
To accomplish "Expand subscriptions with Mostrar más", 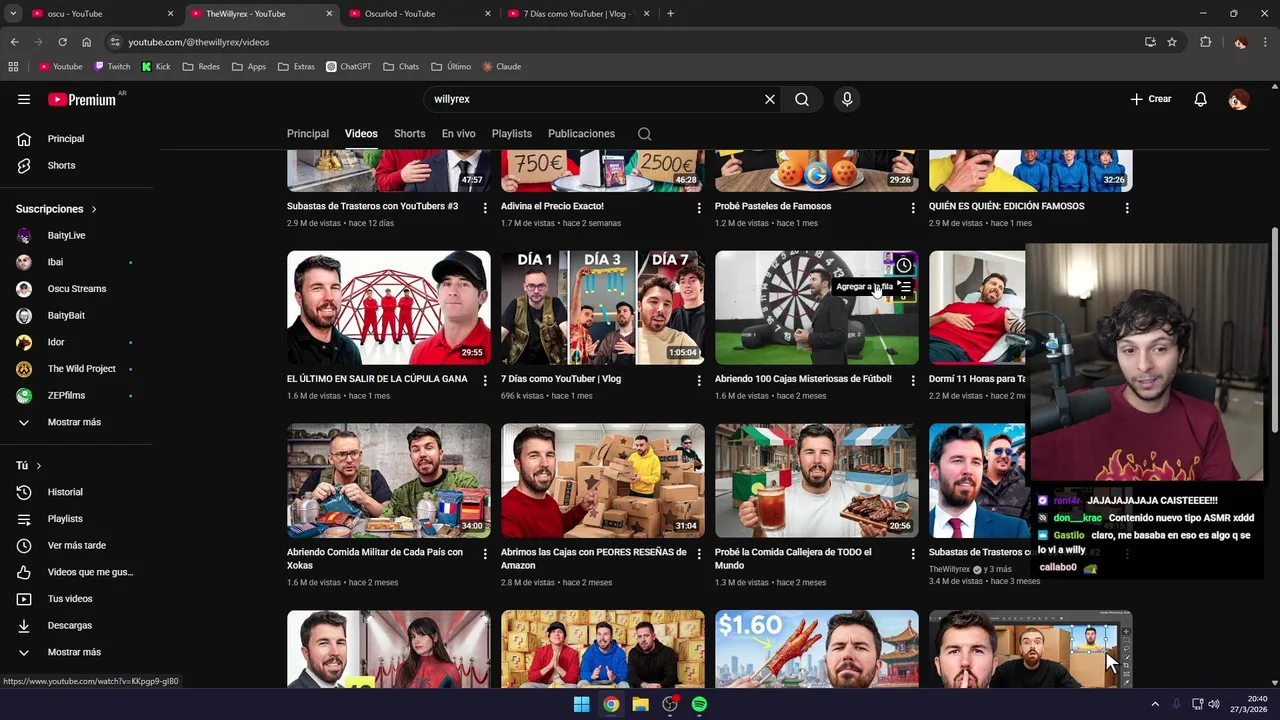I will coord(76,422).
